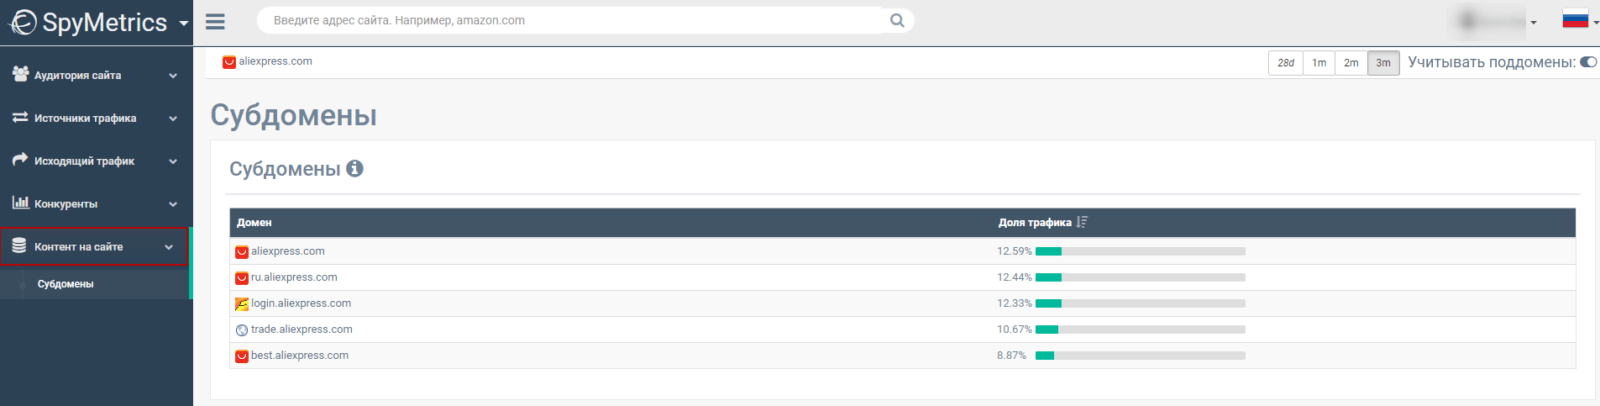
Task: Open the dropdown arrow next to SpyMetrics
Action: tap(183, 23)
